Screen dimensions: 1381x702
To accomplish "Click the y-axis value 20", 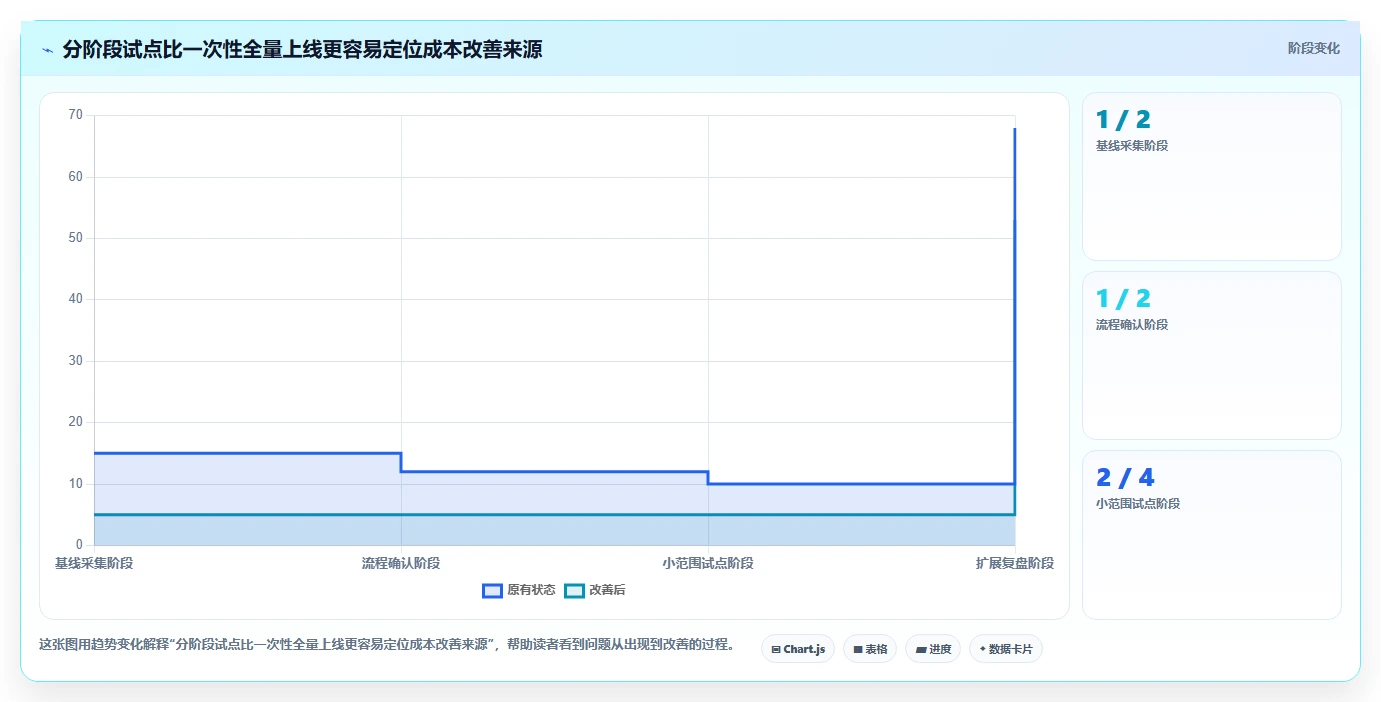I will coord(76,422).
